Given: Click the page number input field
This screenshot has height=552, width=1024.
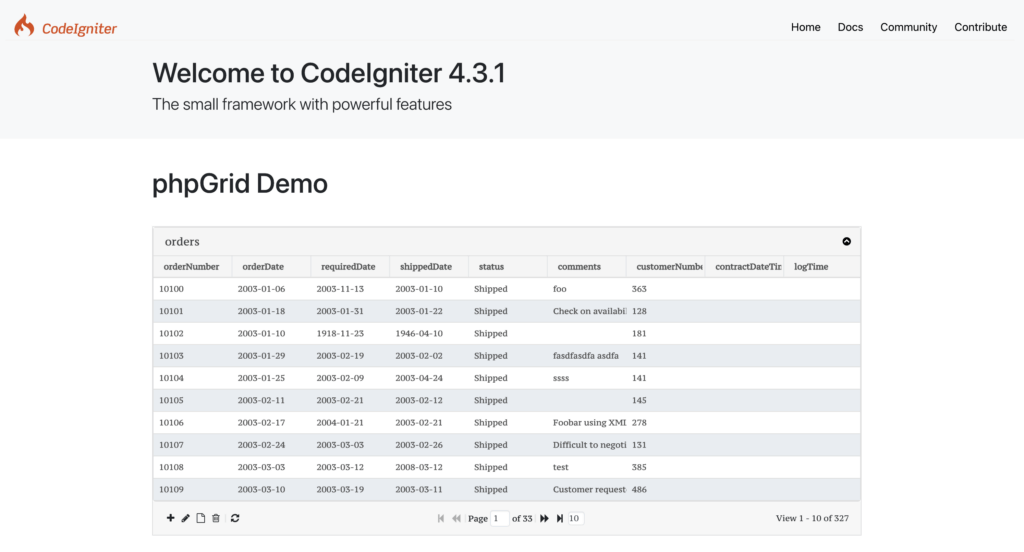Looking at the screenshot, I should (x=500, y=518).
